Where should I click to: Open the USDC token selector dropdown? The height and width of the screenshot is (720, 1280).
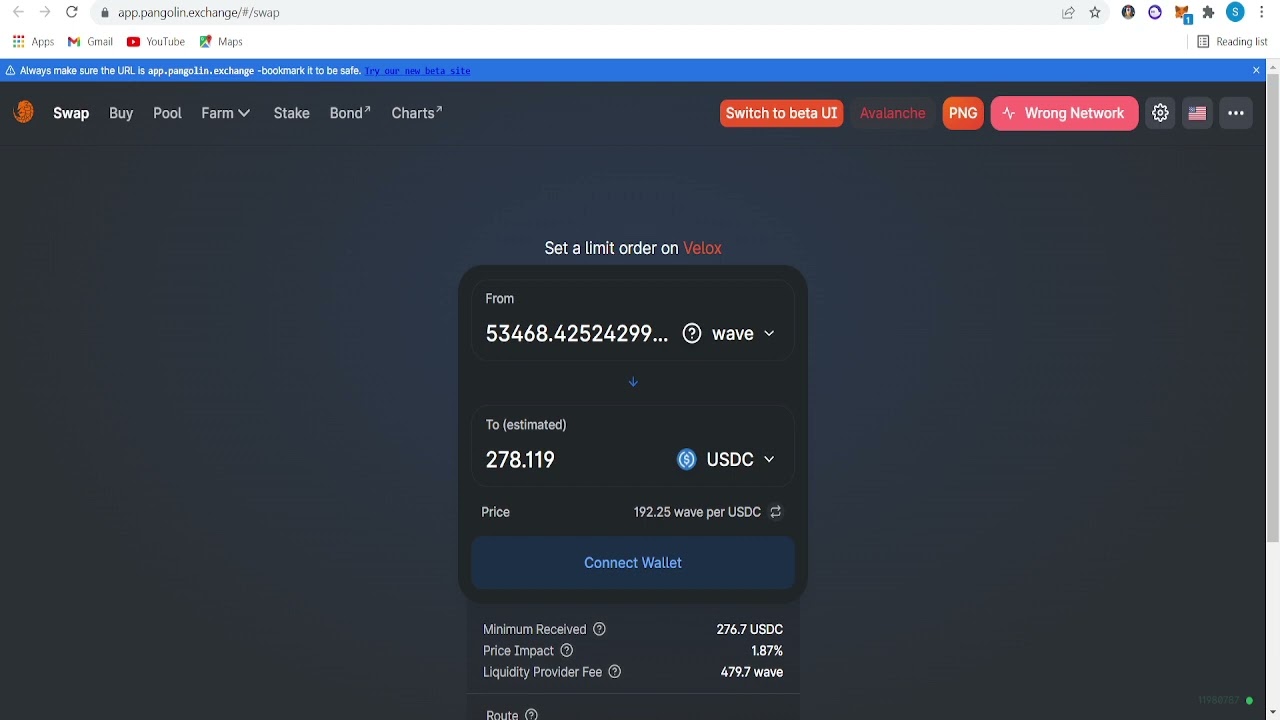(727, 459)
